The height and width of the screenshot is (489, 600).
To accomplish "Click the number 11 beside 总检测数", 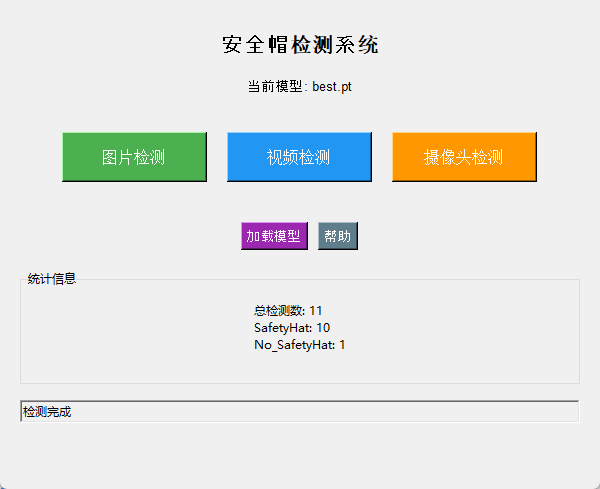I will click(x=316, y=311).
